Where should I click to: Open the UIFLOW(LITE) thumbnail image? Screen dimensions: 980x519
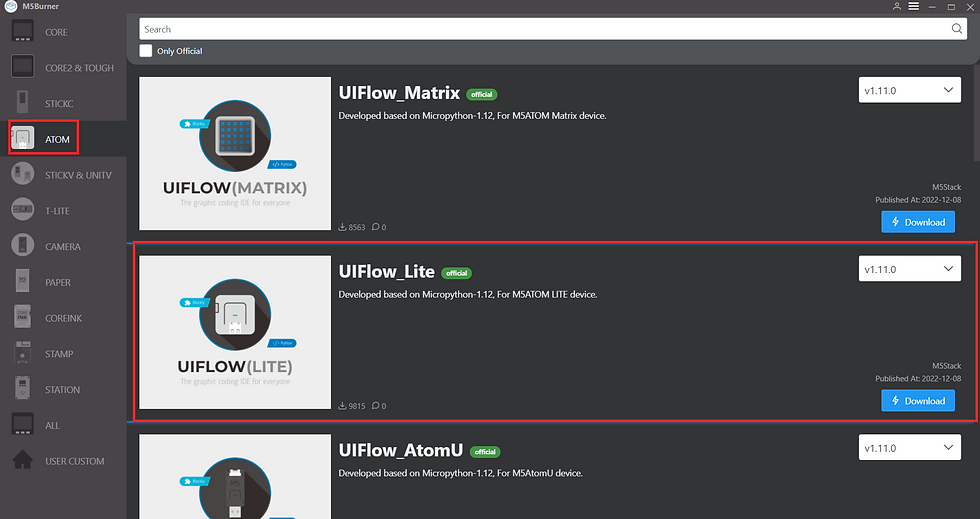pyautogui.click(x=235, y=332)
